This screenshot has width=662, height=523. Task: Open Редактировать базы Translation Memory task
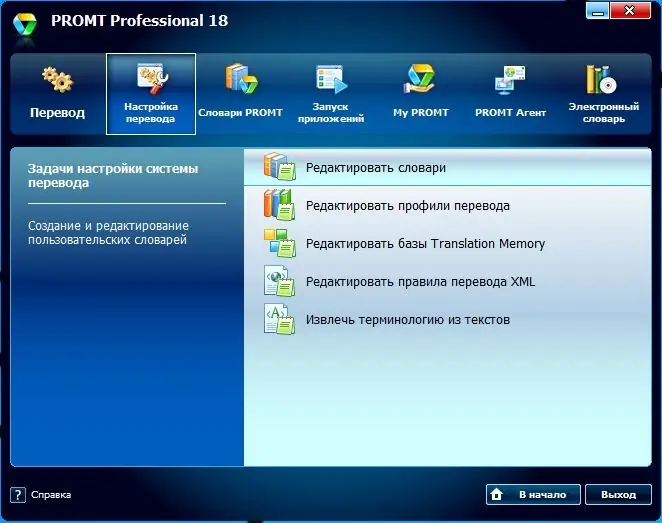(x=448, y=244)
